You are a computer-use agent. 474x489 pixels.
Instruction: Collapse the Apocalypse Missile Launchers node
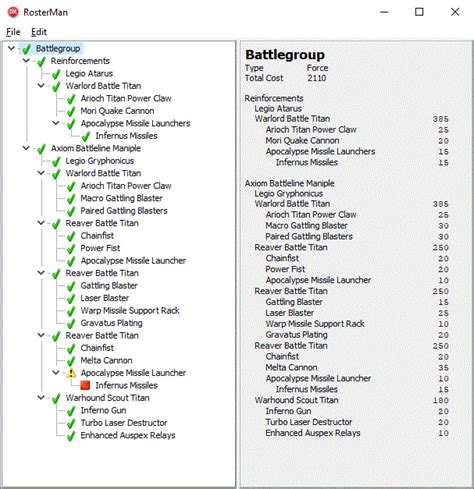coord(56,123)
